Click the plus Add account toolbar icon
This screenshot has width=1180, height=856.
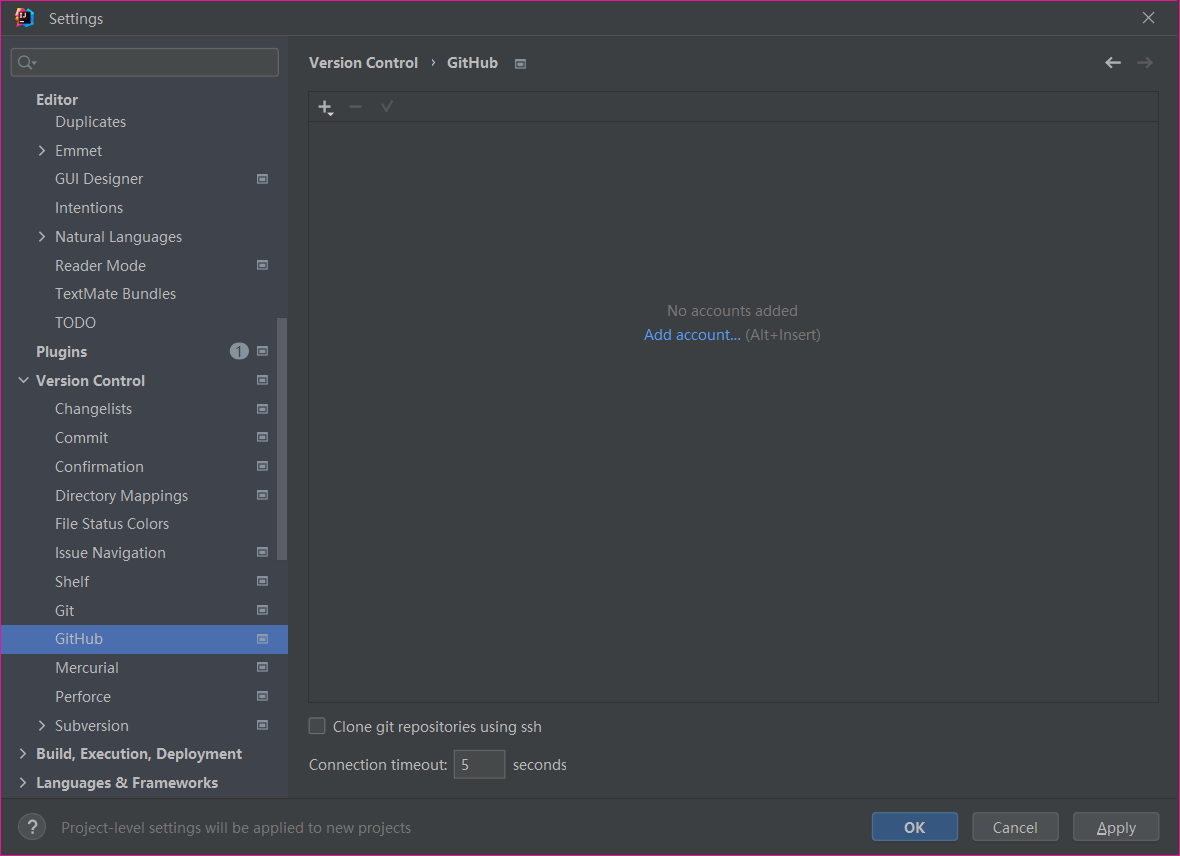pos(325,108)
